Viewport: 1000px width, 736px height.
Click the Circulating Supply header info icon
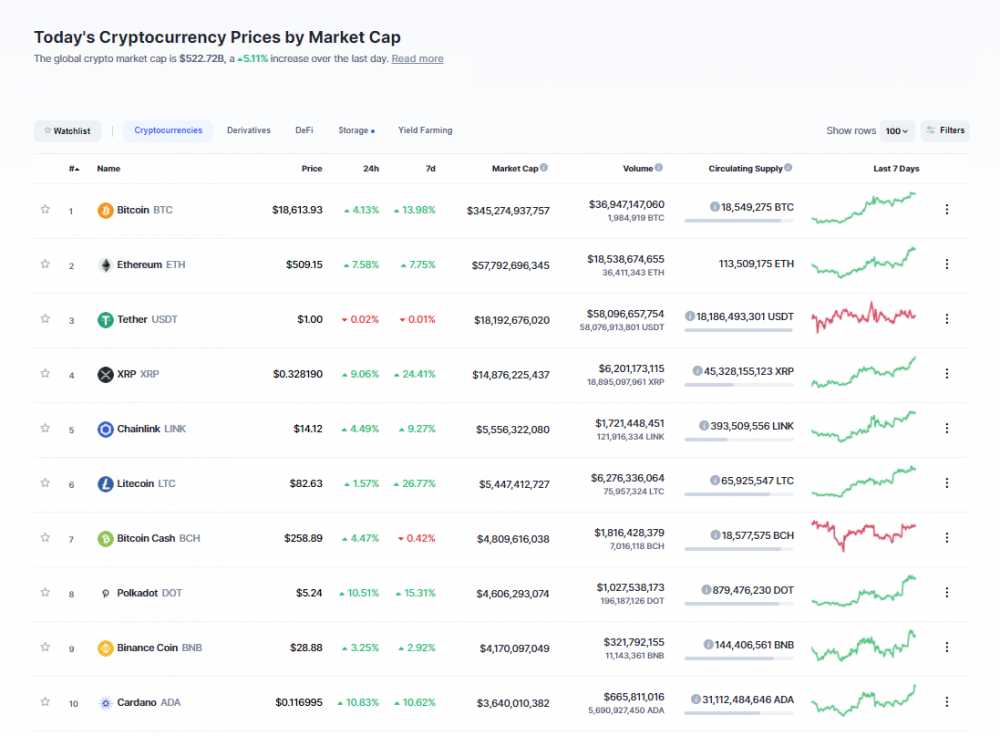click(x=788, y=168)
